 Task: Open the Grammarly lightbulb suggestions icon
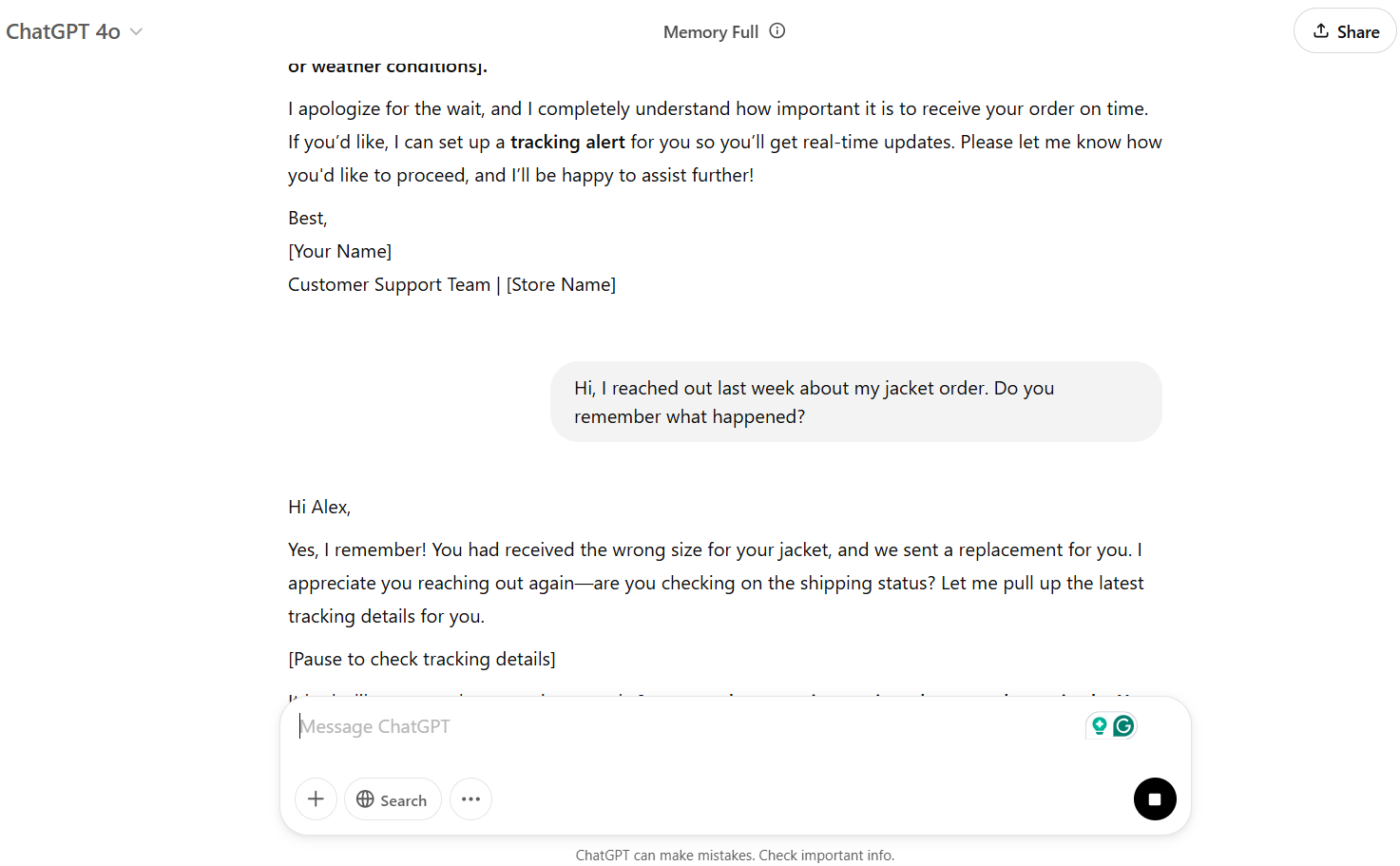[x=1099, y=726]
